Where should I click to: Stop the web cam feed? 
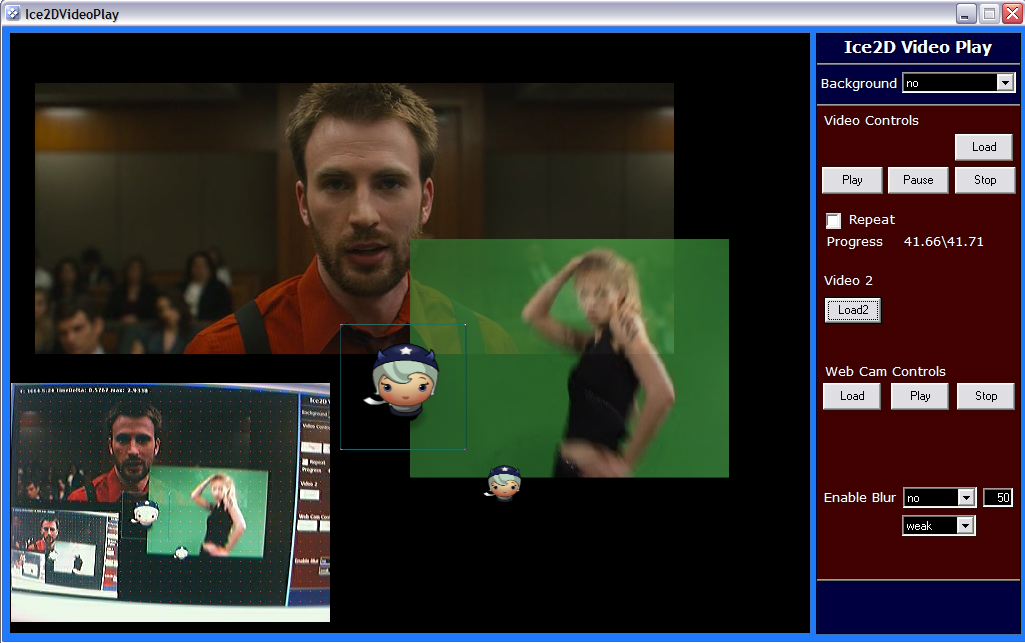click(985, 396)
